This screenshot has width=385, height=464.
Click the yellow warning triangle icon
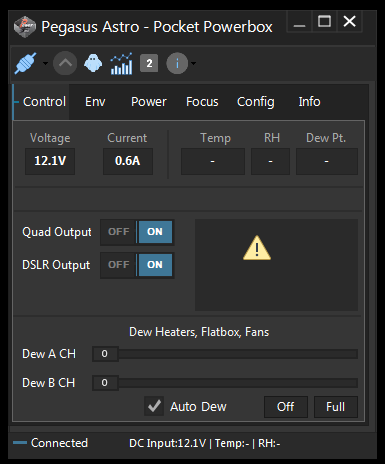[x=257, y=248]
